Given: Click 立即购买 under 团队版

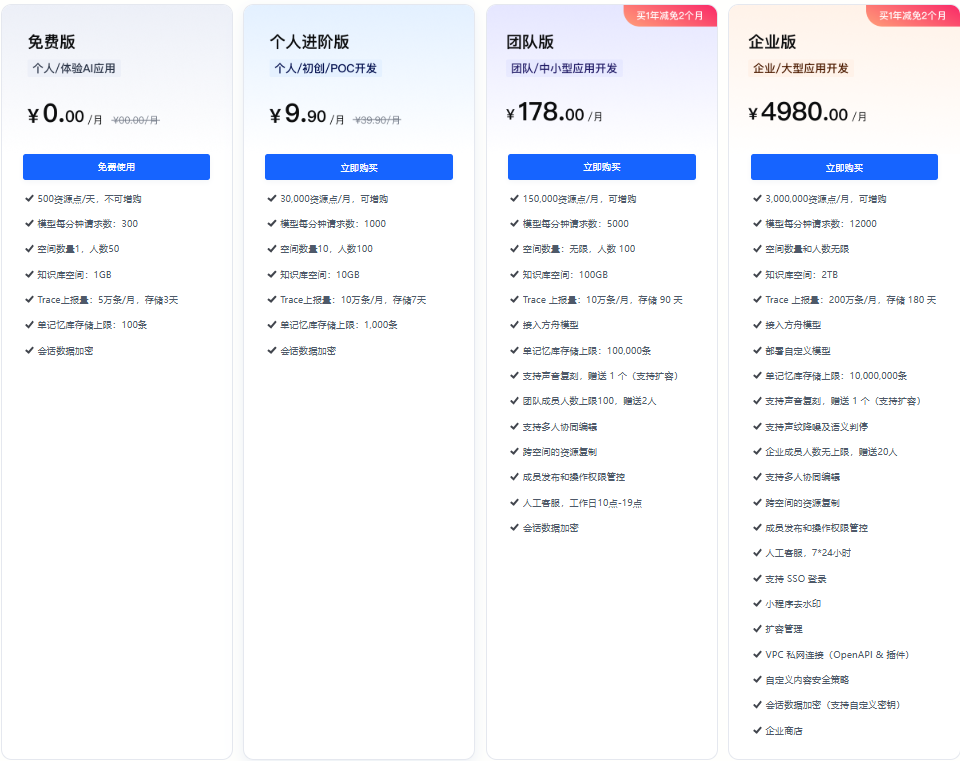Looking at the screenshot, I should point(602,167).
